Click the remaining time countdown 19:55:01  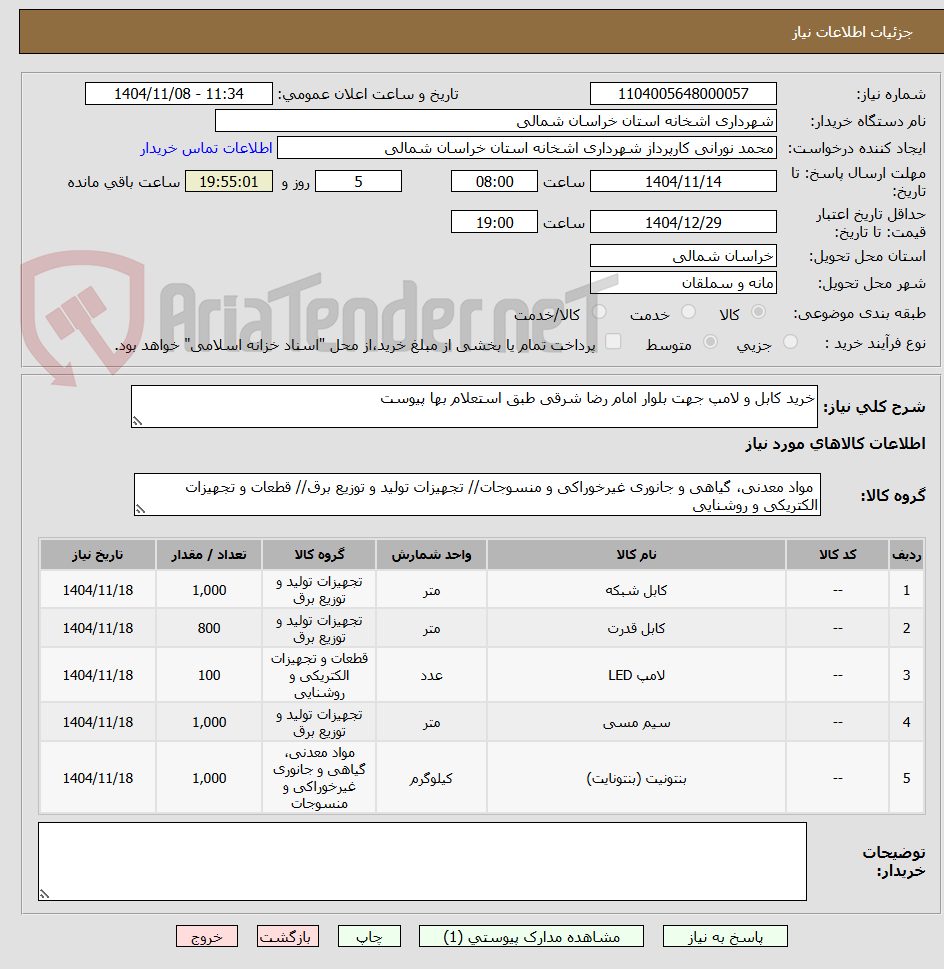point(229,182)
